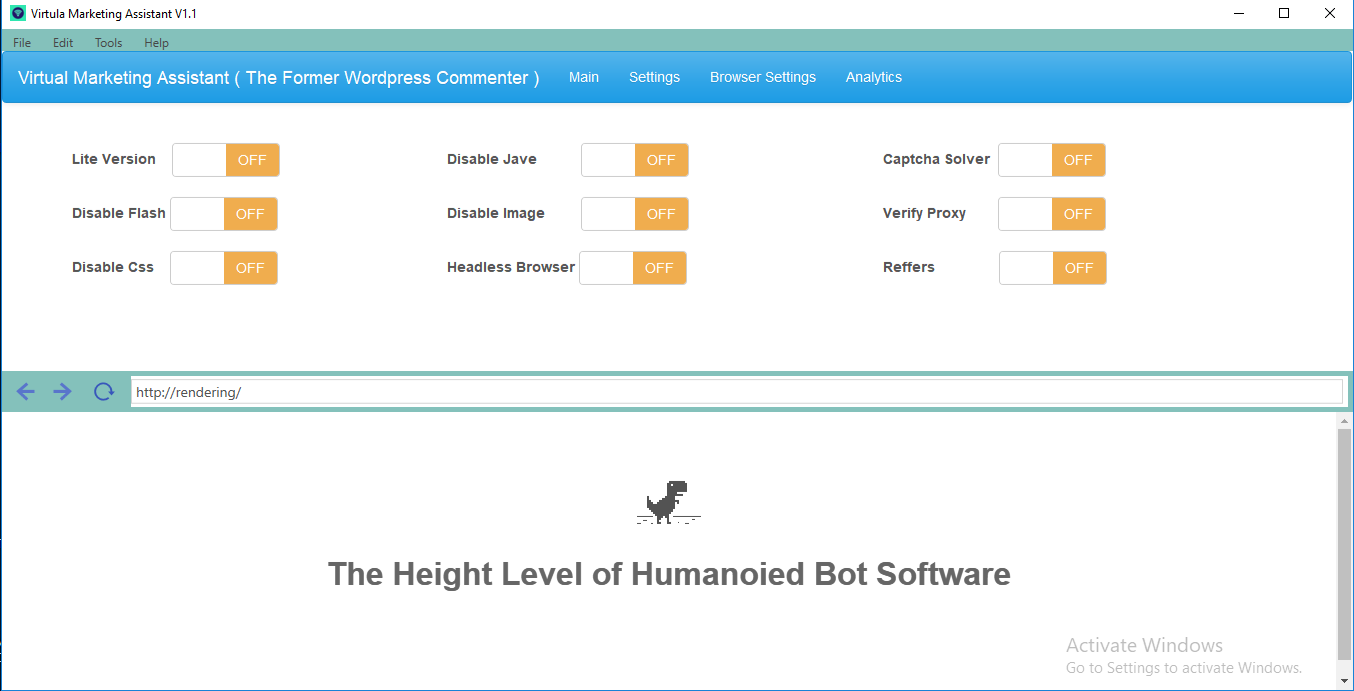
Task: Enable Verify Proxy
Action: pyautogui.click(x=1051, y=213)
